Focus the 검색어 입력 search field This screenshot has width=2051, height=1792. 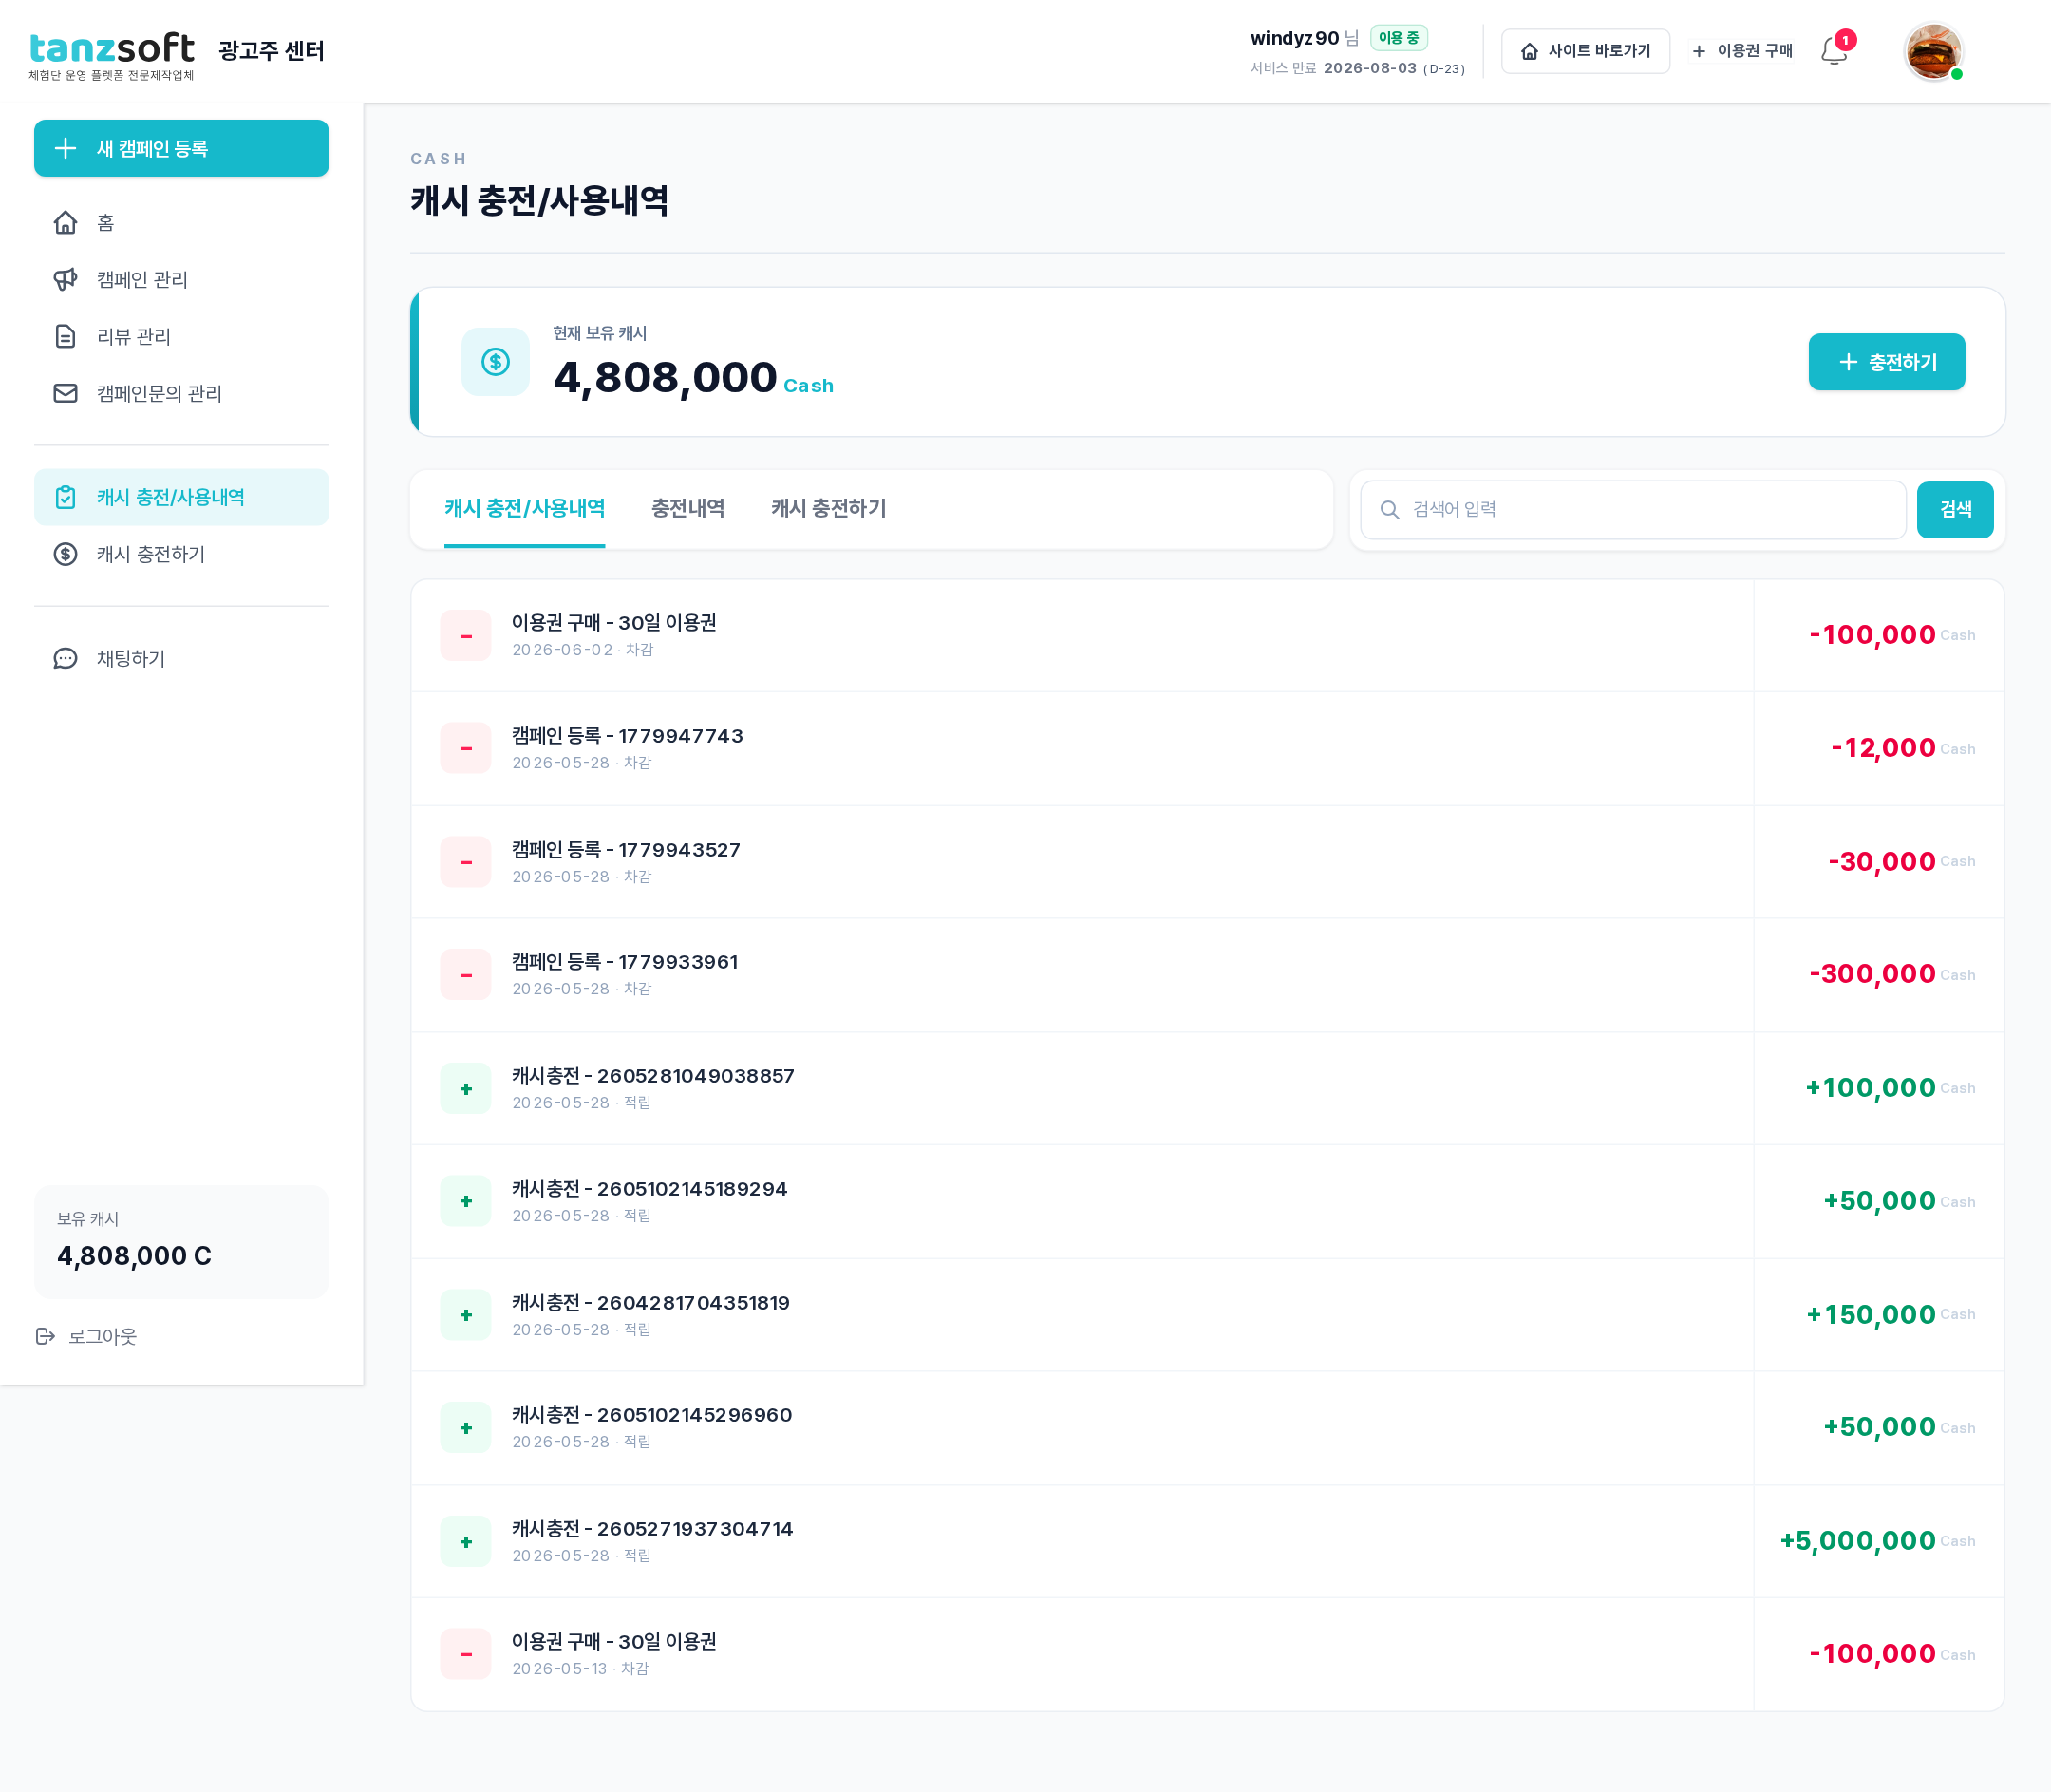[1632, 510]
